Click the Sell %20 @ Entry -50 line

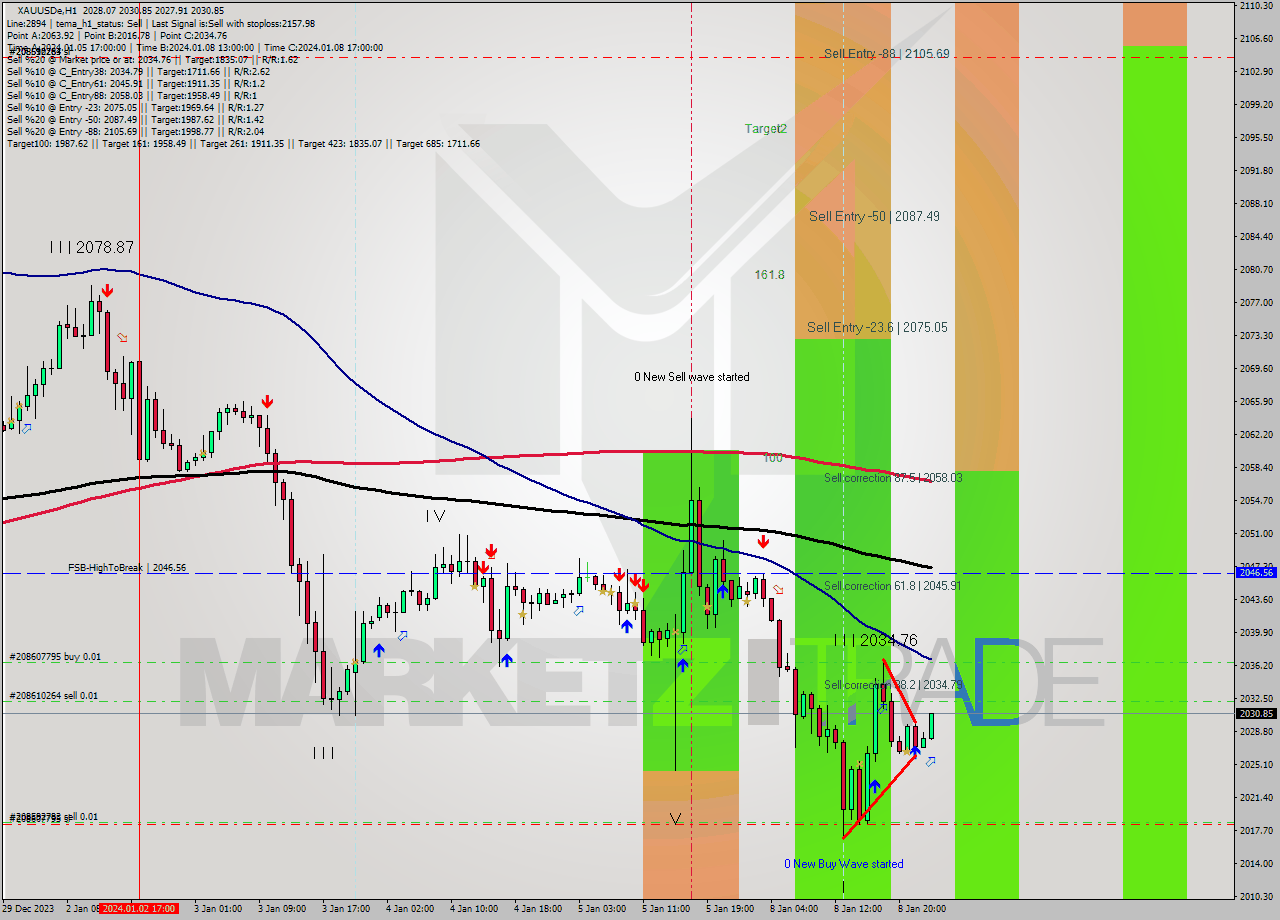click(x=135, y=119)
